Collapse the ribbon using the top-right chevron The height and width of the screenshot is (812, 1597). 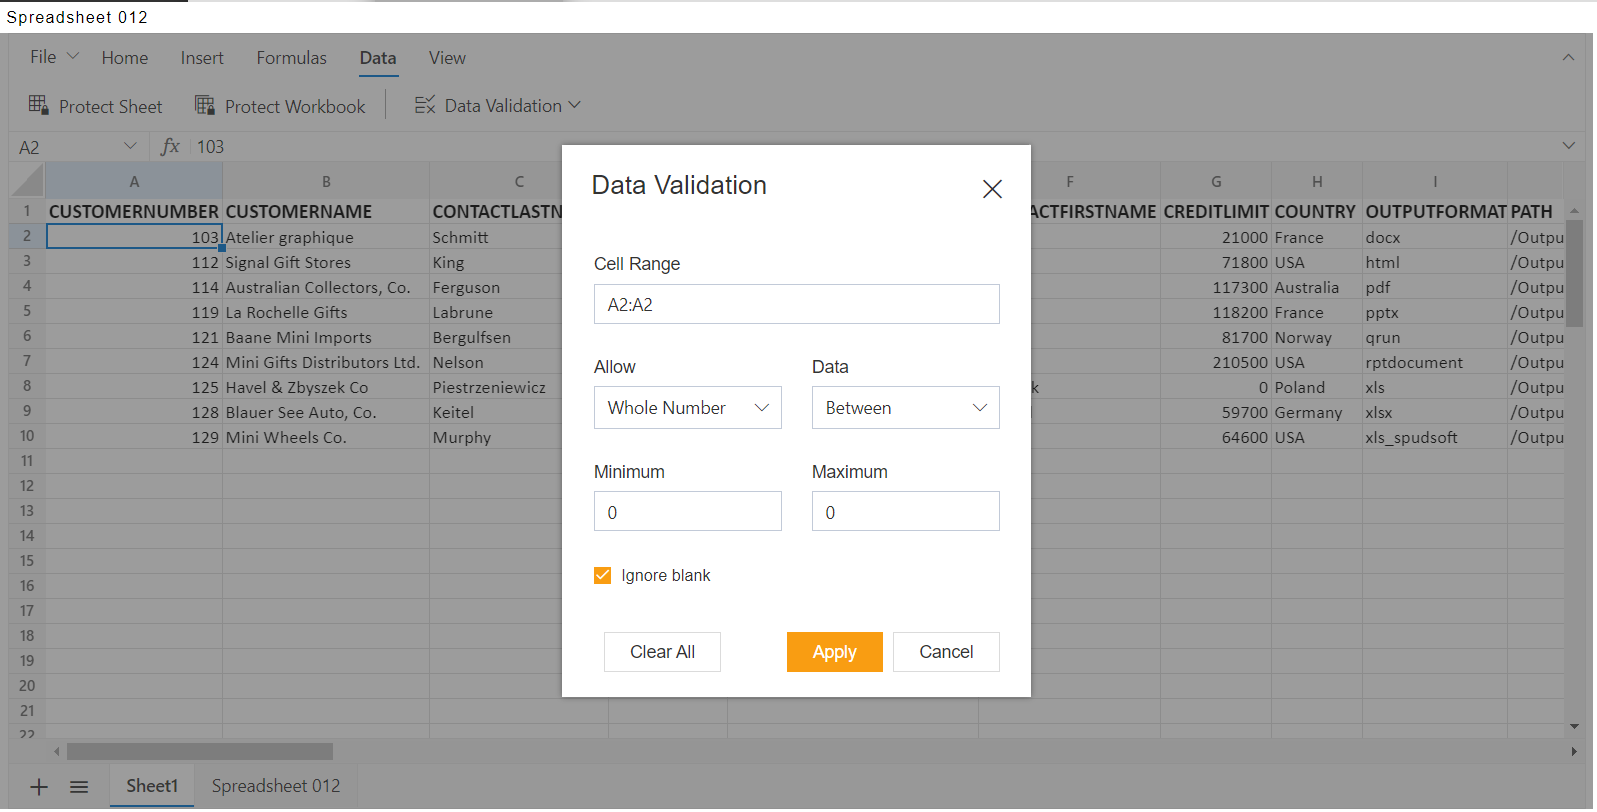(x=1568, y=58)
